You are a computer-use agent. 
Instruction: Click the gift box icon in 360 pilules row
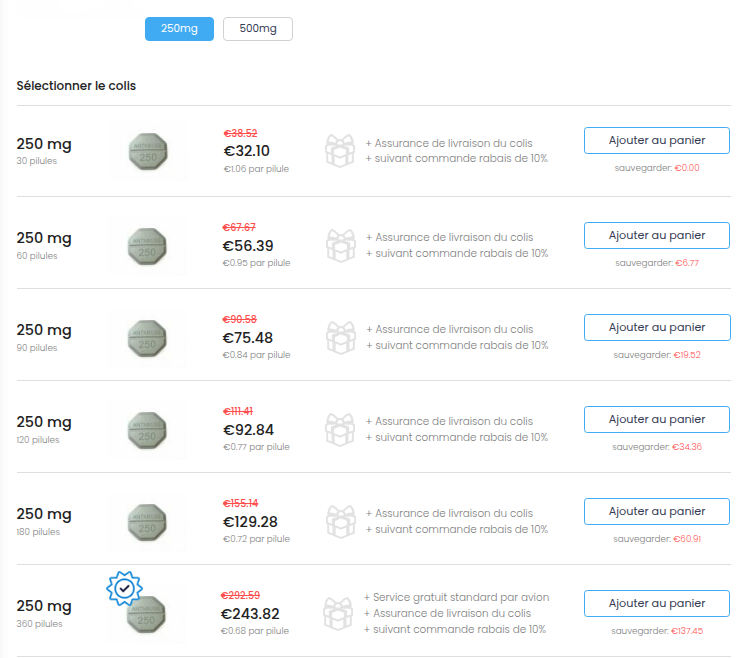click(x=338, y=613)
